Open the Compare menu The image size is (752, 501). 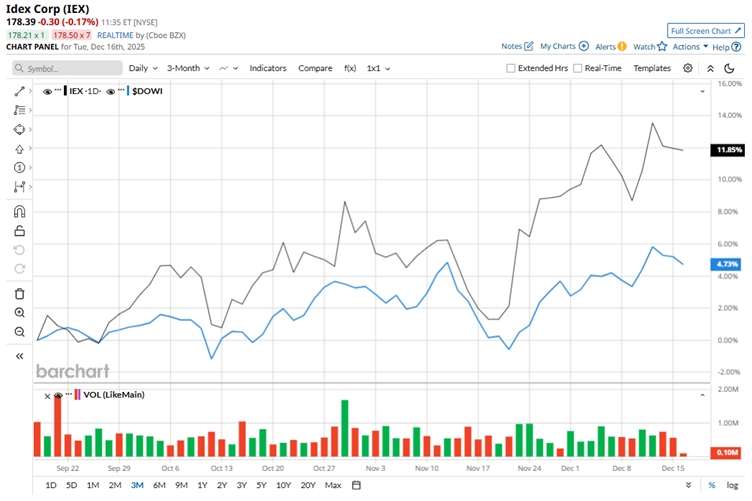315,68
